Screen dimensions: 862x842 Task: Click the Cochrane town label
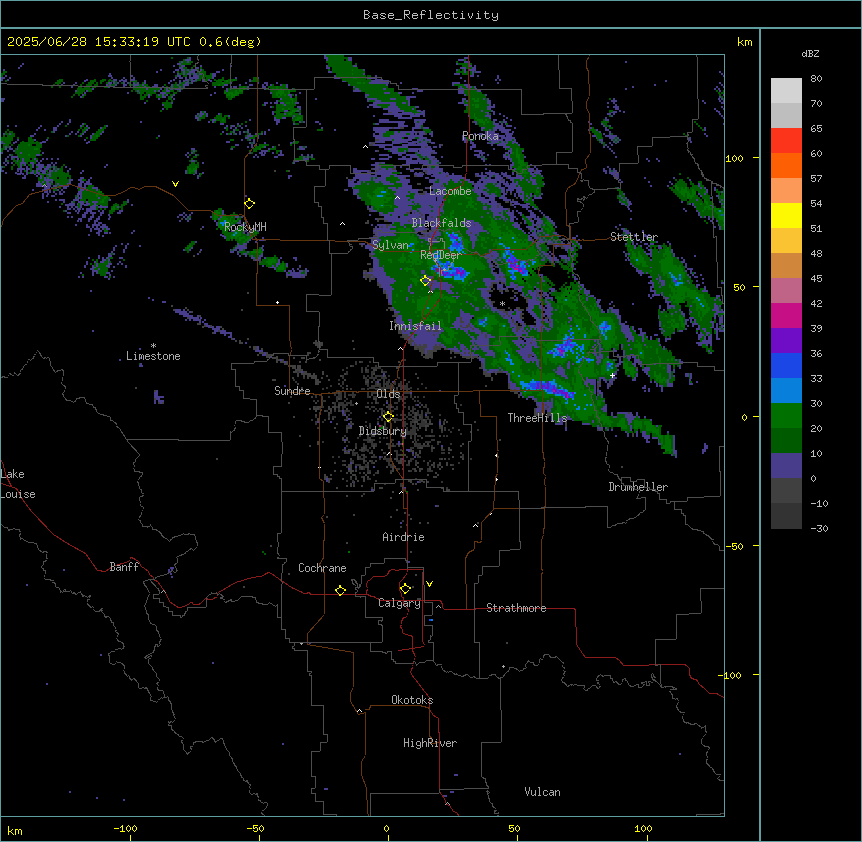[x=322, y=568]
